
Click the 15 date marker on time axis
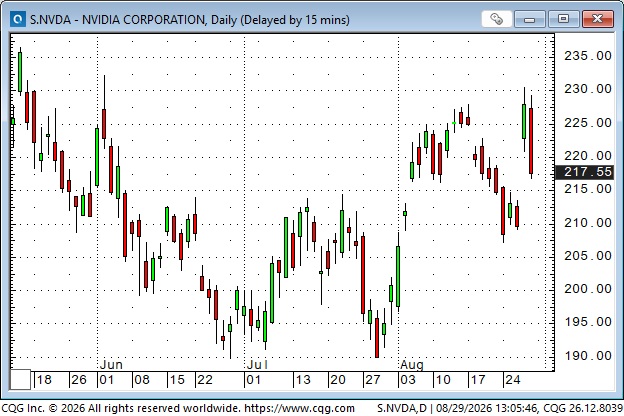tap(177, 380)
